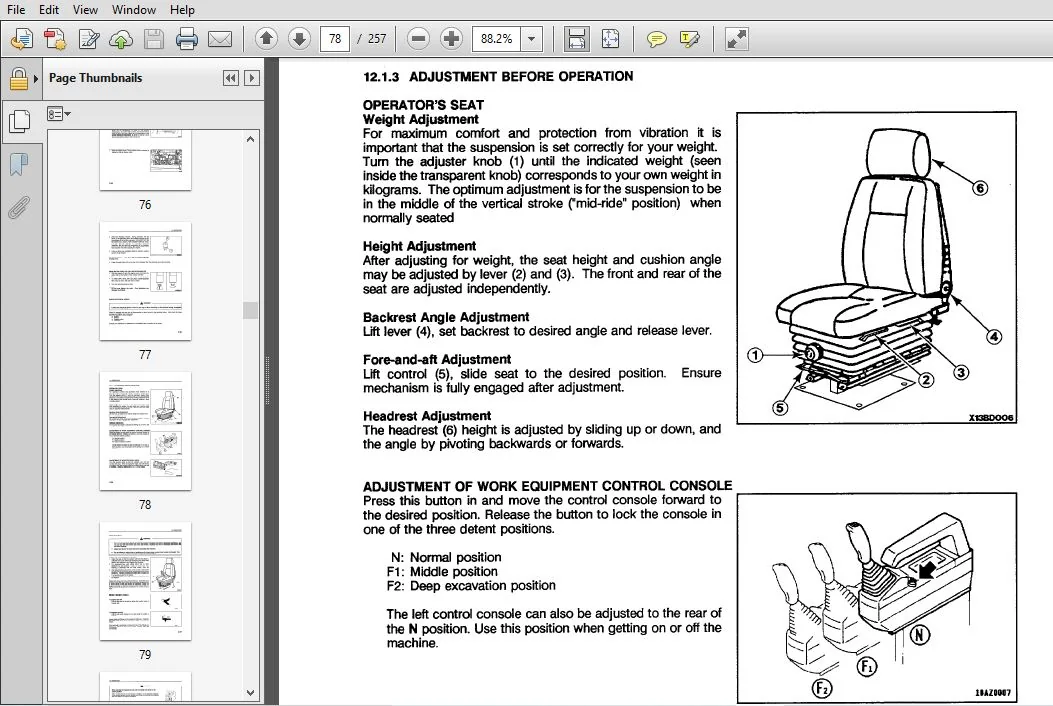The height and width of the screenshot is (706, 1053).
Task: Click the operator seat diagram image
Action: point(876,268)
